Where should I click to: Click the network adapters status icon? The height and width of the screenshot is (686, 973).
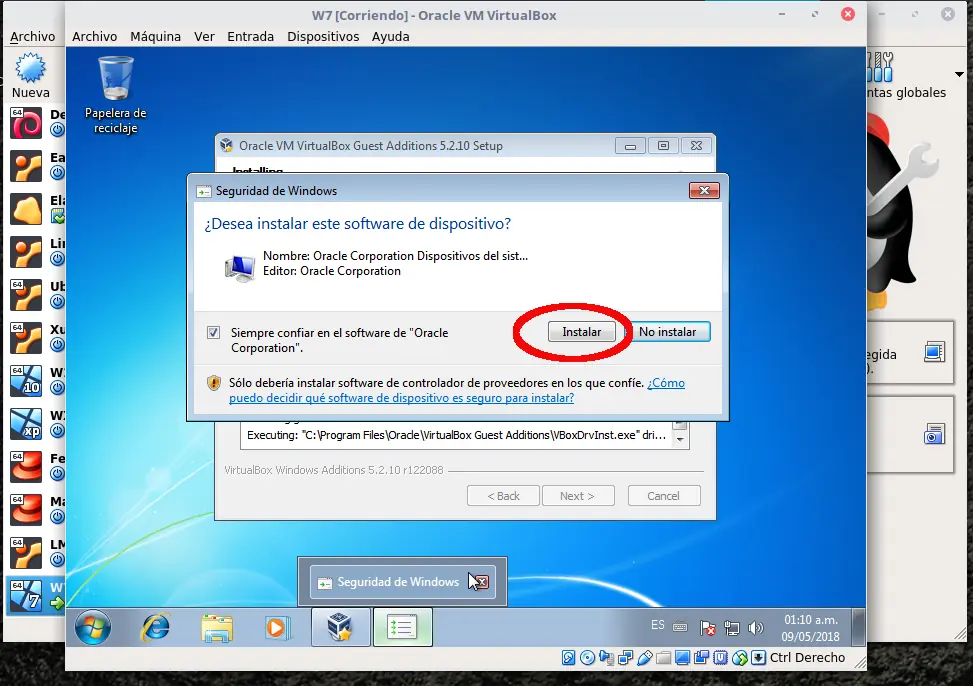tap(626, 657)
